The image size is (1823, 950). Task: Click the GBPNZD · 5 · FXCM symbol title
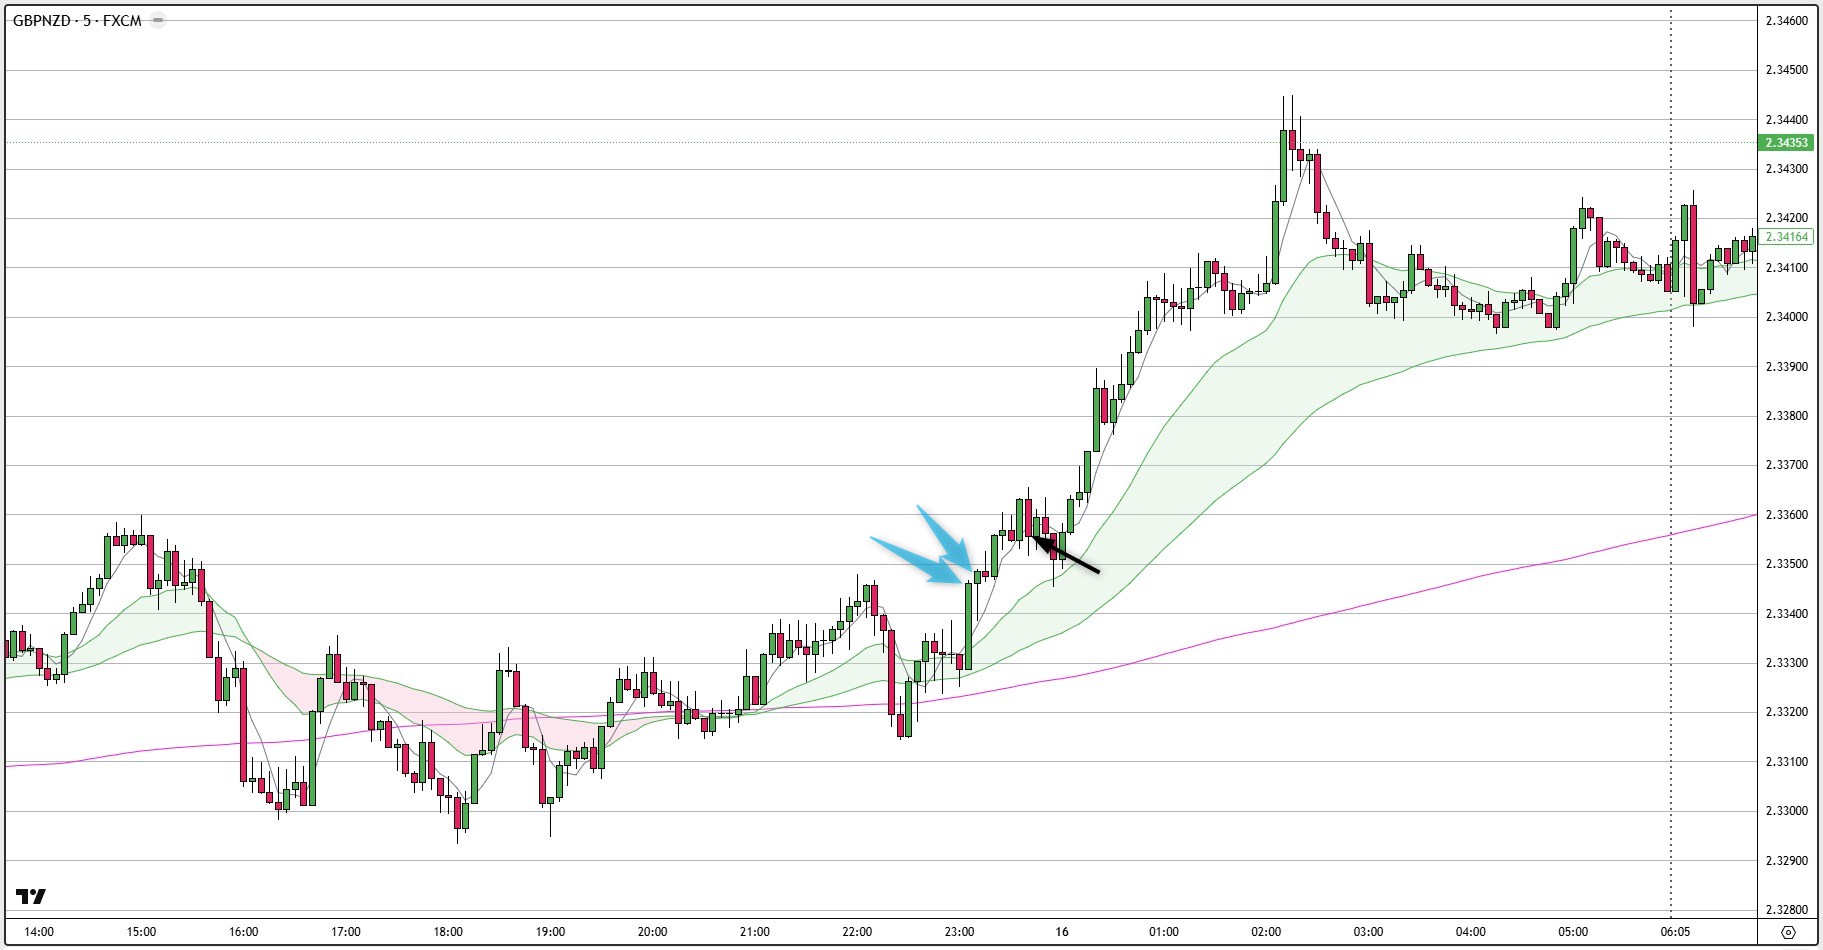[x=77, y=20]
